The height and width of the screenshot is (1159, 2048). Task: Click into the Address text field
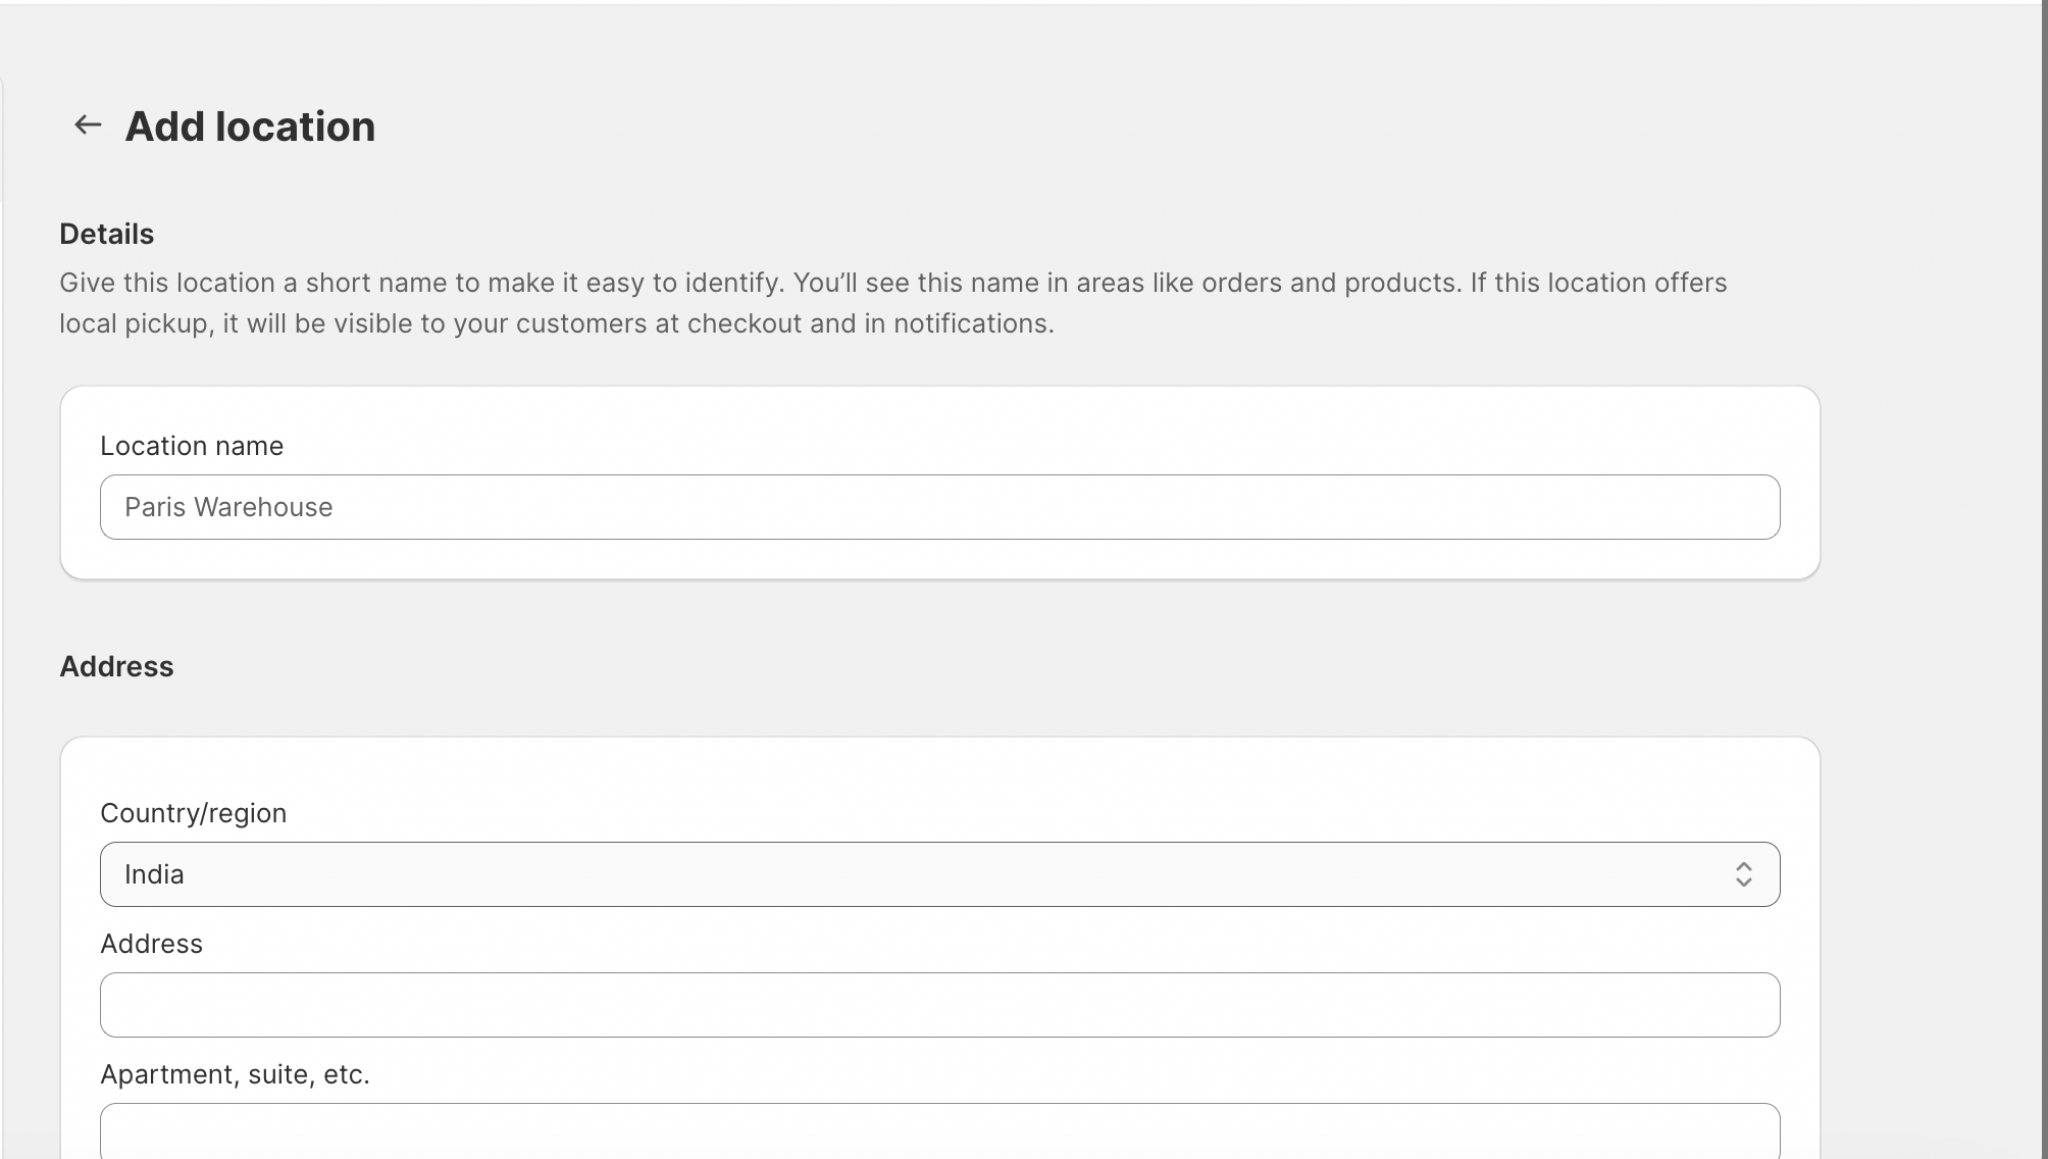938,1005
